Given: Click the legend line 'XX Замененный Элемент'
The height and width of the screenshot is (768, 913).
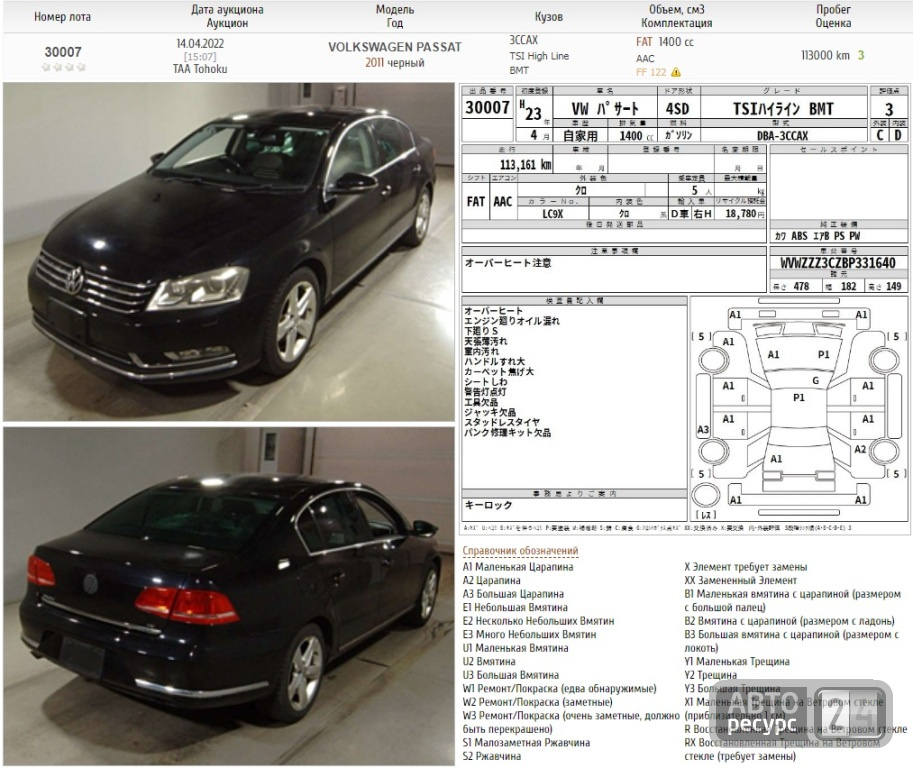Looking at the screenshot, I should pyautogui.click(x=741, y=580).
